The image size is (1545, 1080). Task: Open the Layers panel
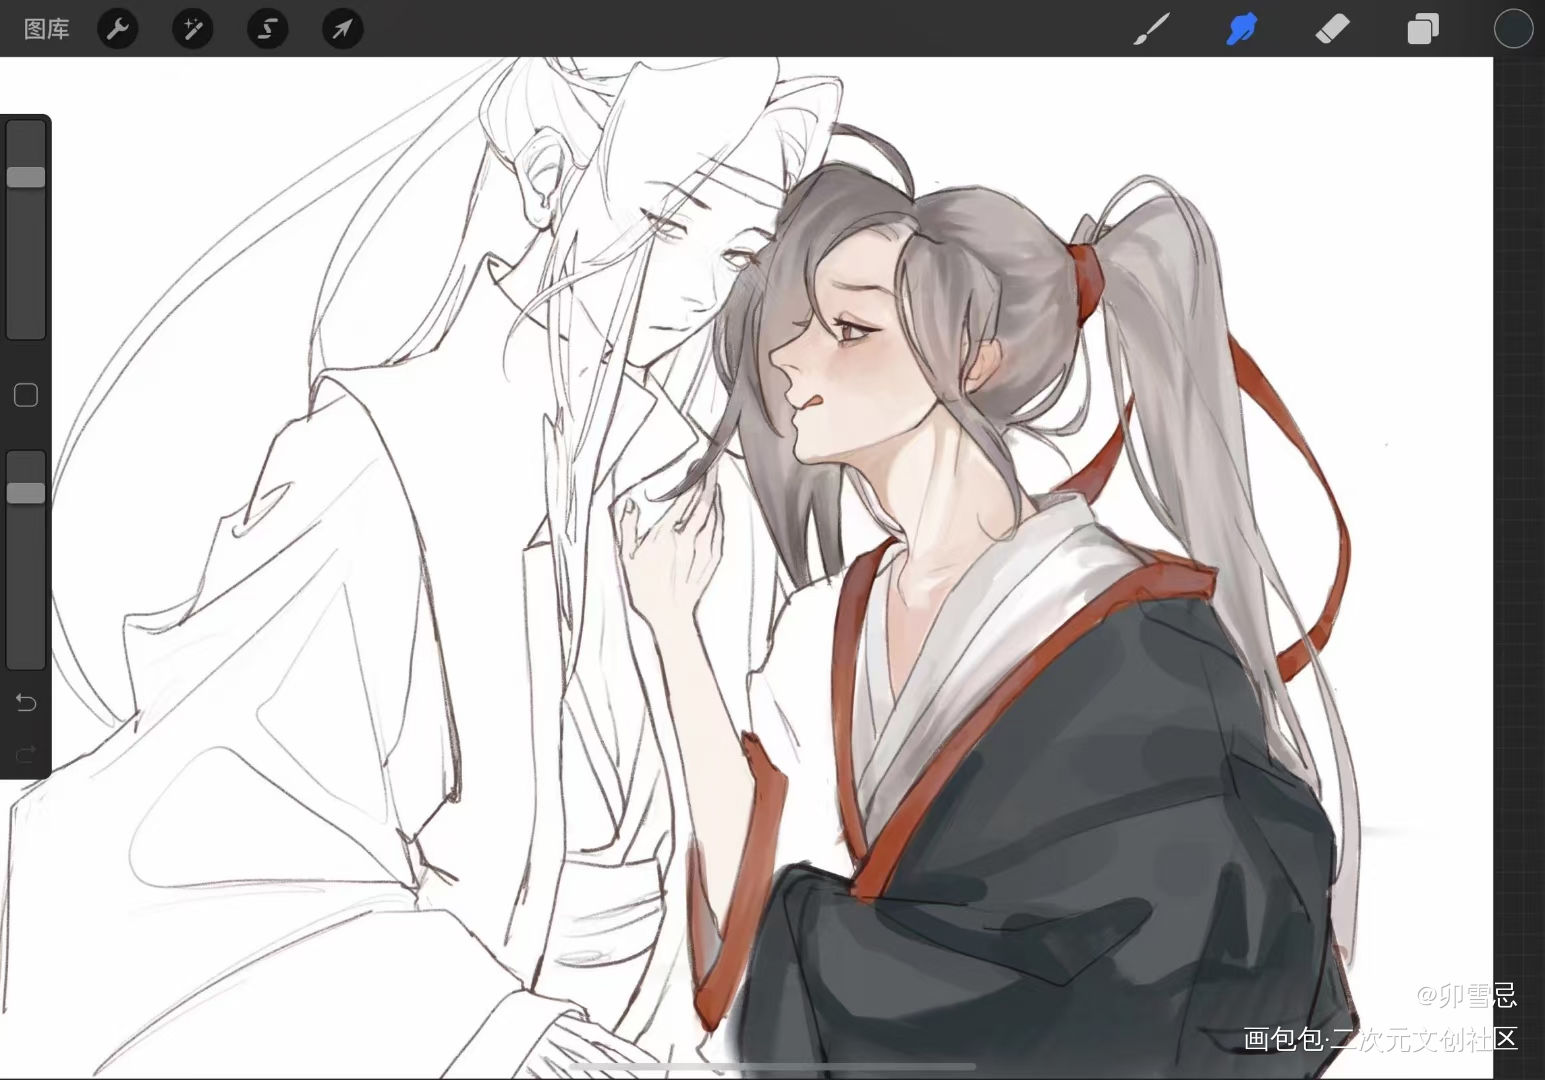(x=1422, y=29)
